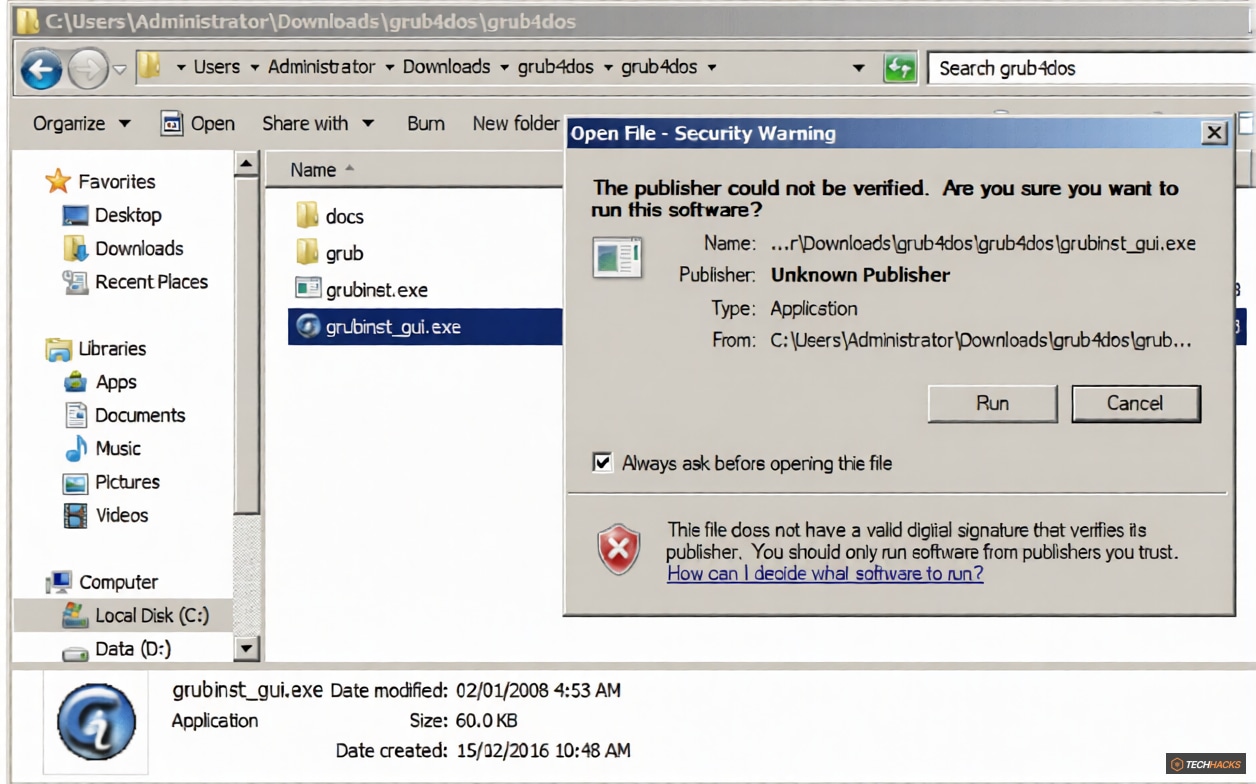Screen dimensions: 1256x784
Task: Click Burn in the toolbar
Action: tap(426, 123)
